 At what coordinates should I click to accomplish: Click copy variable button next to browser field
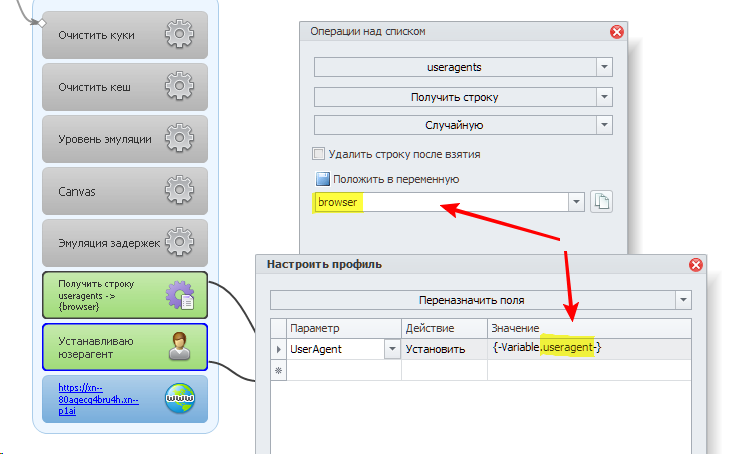point(601,202)
